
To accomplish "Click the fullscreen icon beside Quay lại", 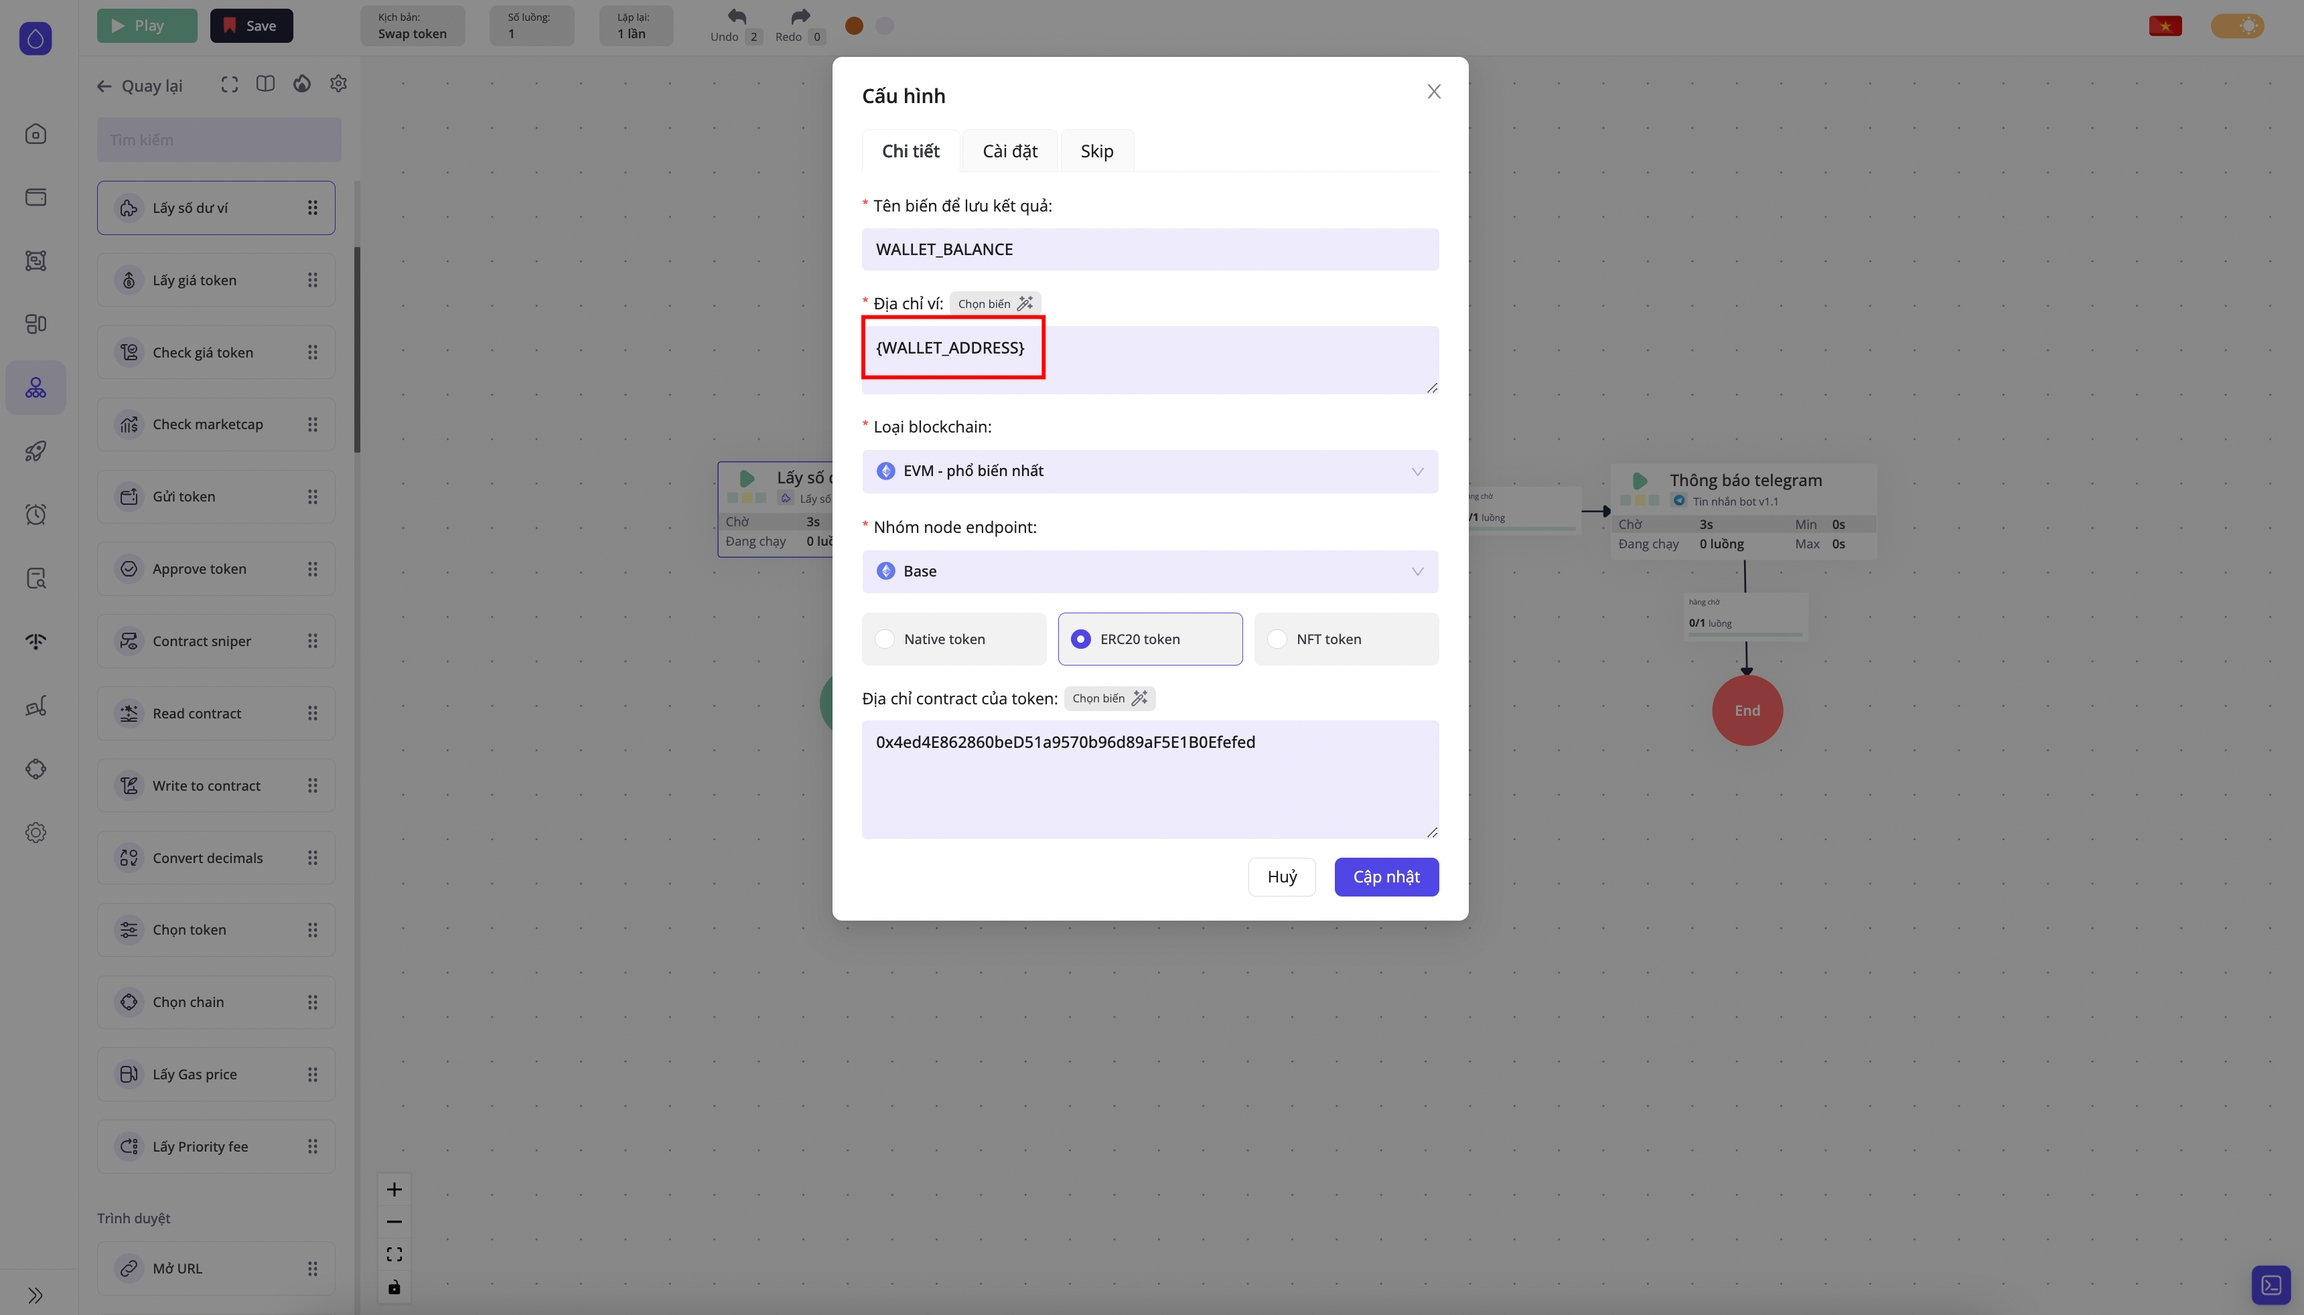I will coord(229,85).
